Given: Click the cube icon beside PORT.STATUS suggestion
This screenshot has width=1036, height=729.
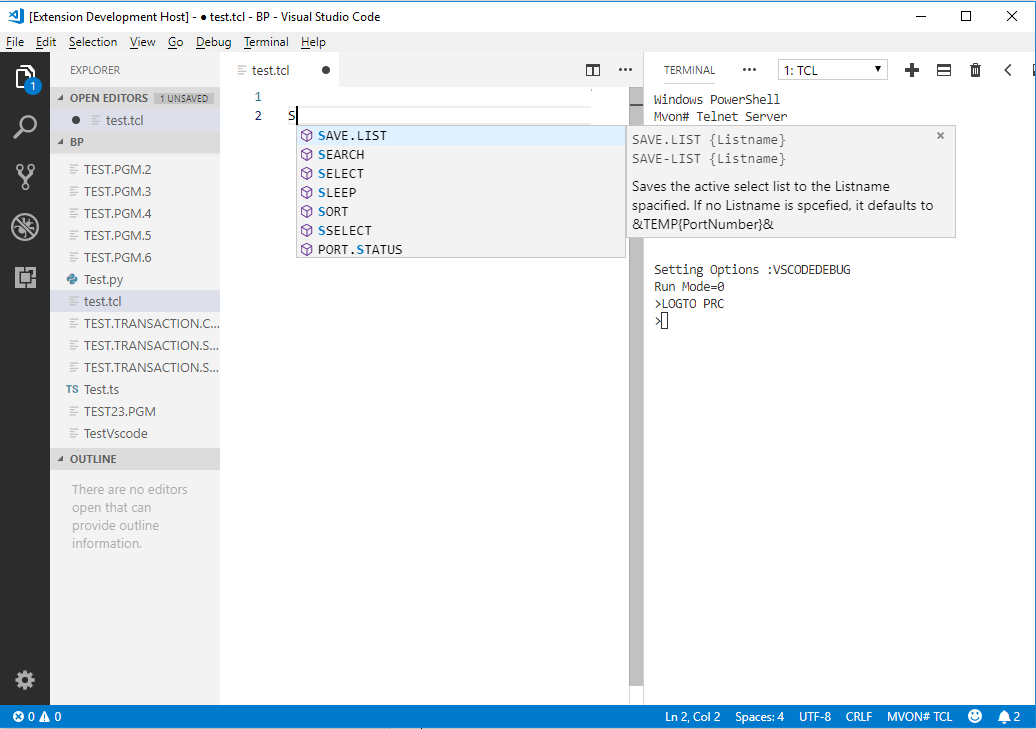Looking at the screenshot, I should 307,249.
